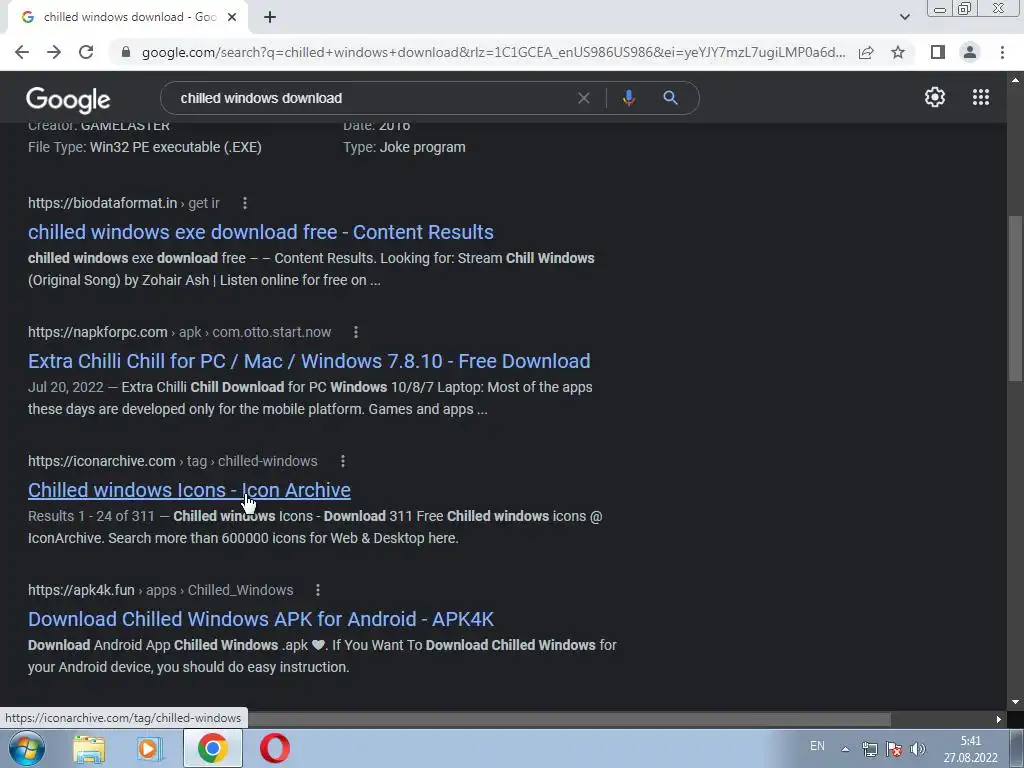Select the 'chilled windows download' tab
The height and width of the screenshot is (768, 1024).
pyautogui.click(x=127, y=18)
